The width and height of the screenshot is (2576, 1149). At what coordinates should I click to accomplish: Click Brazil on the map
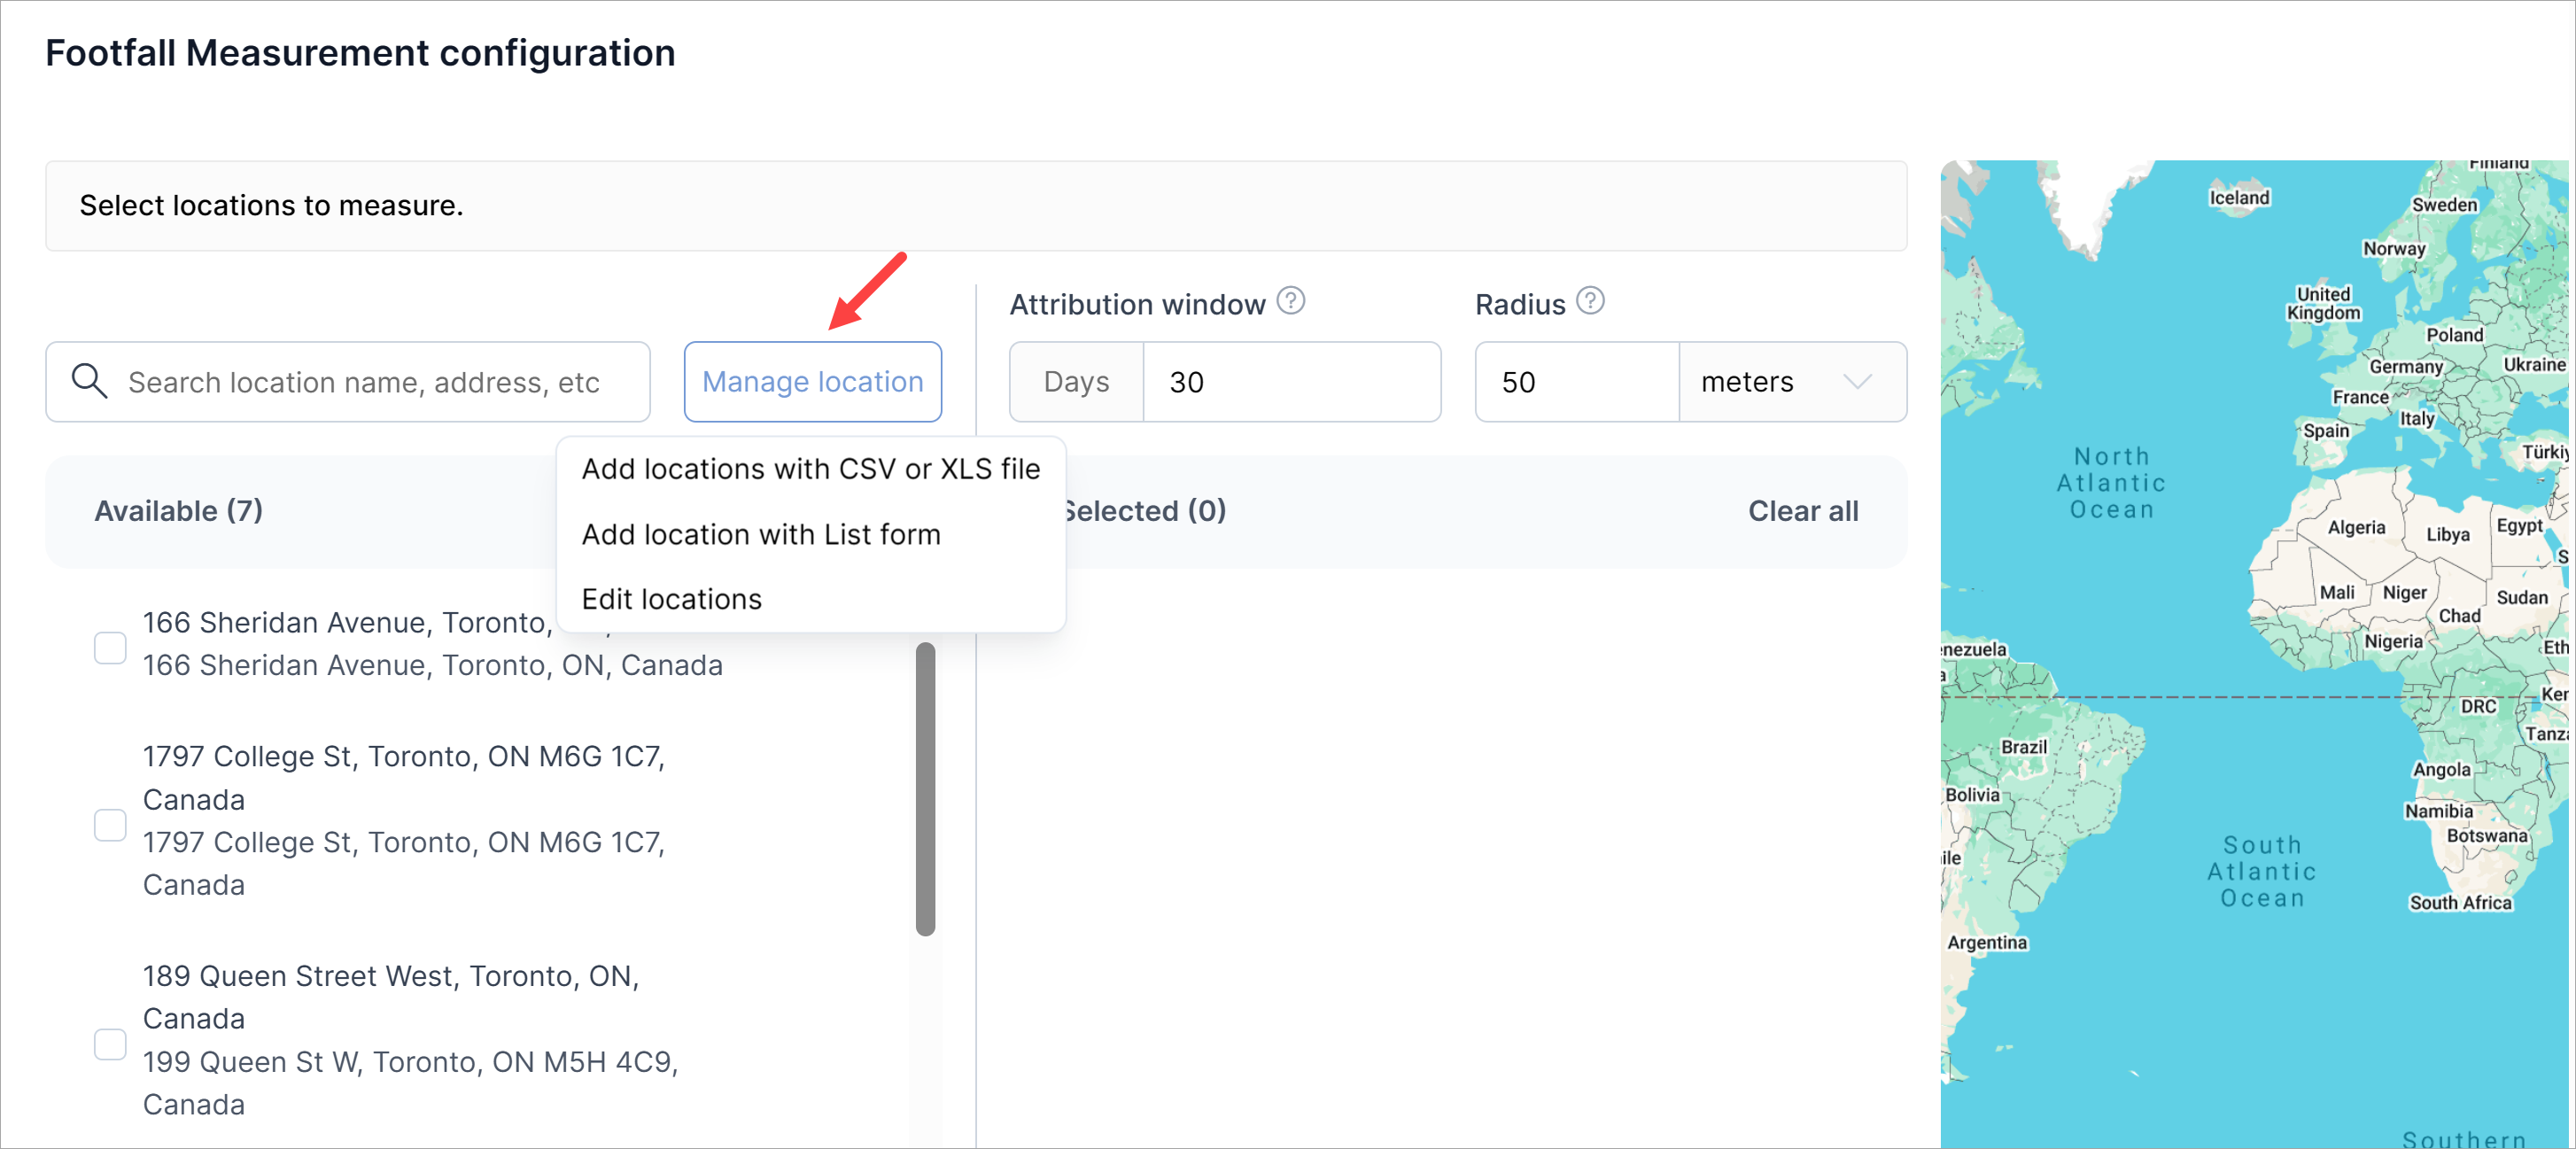pos(2024,747)
